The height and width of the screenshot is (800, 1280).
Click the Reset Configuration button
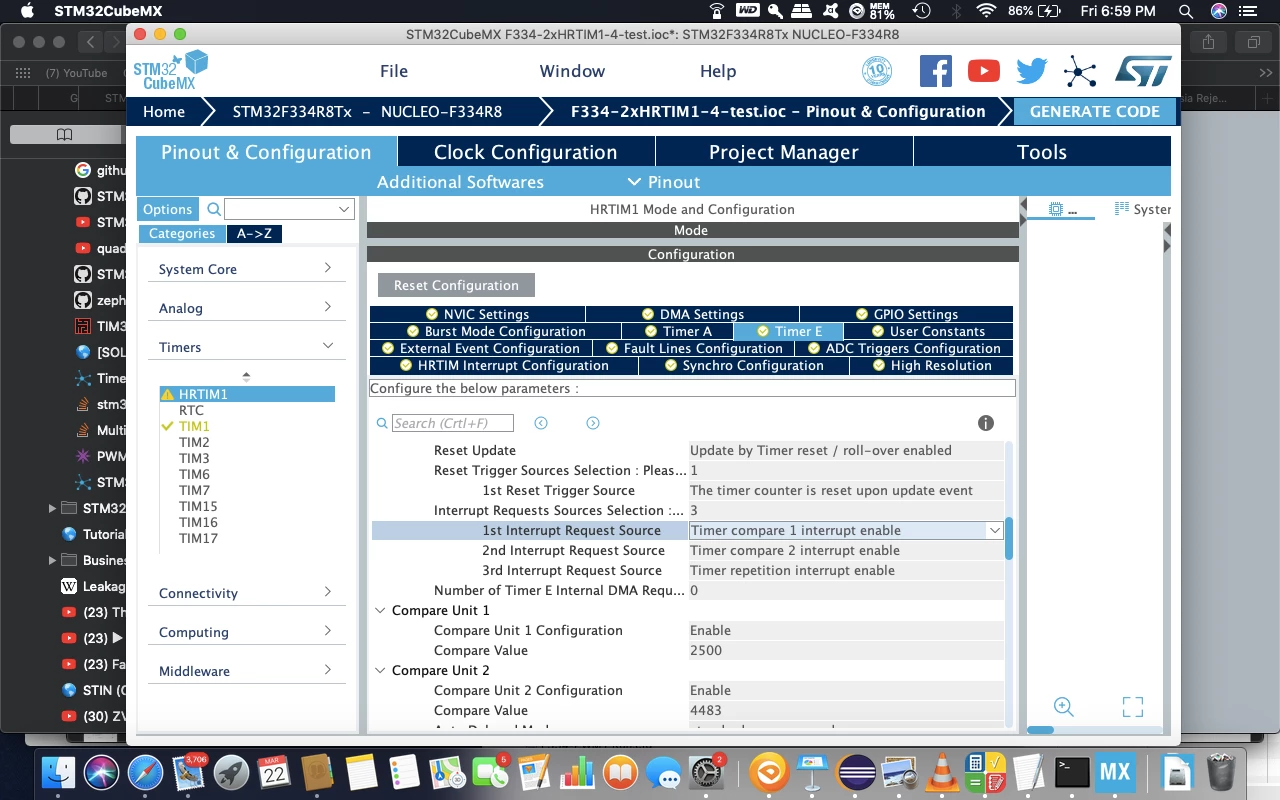(456, 285)
